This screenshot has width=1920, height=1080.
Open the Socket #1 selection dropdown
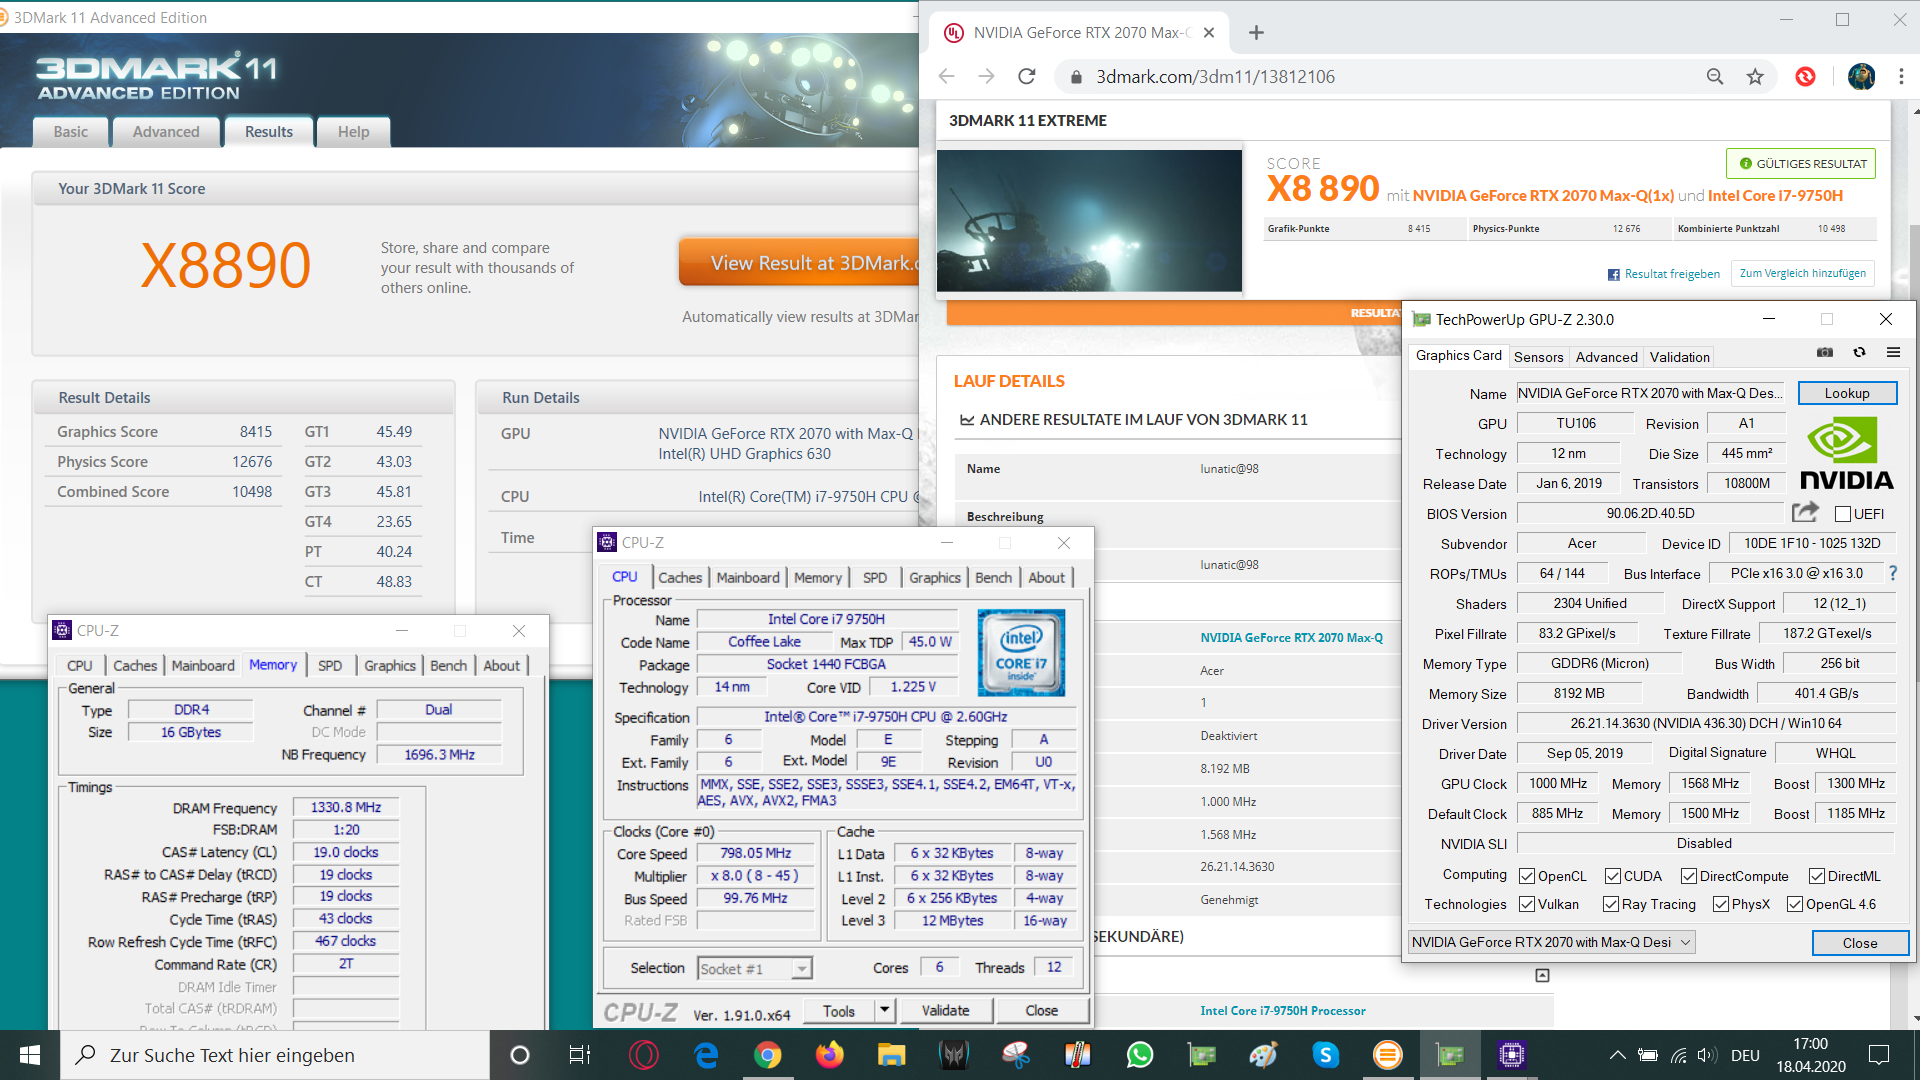click(755, 968)
